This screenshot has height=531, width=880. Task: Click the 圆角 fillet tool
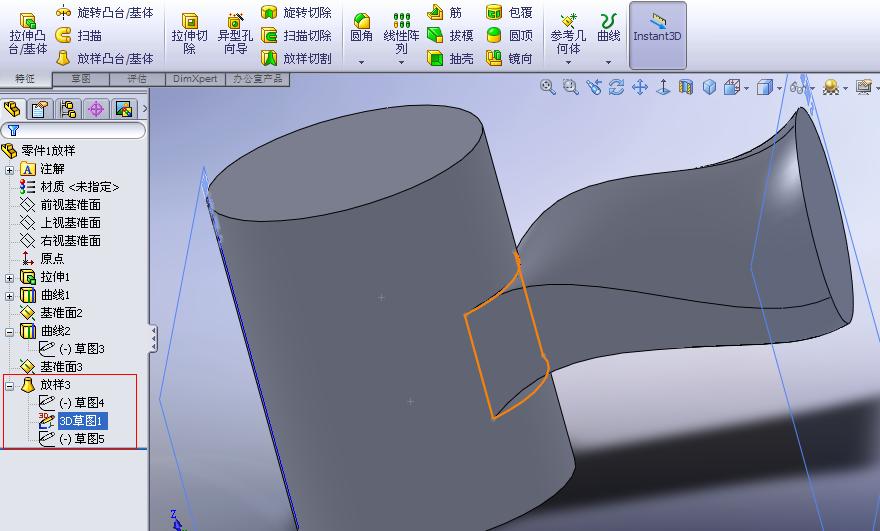[361, 29]
